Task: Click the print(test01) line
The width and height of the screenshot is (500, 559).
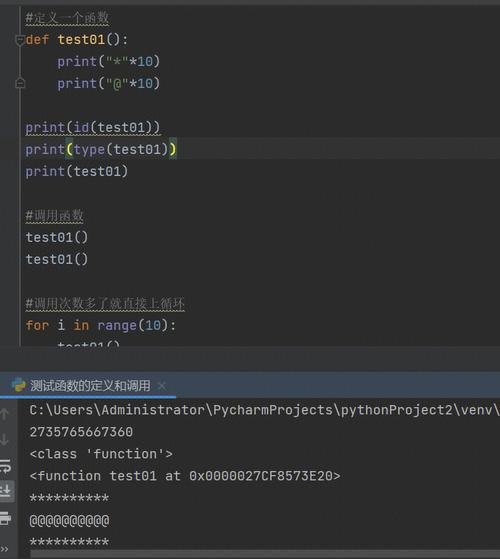Action: [x=77, y=171]
